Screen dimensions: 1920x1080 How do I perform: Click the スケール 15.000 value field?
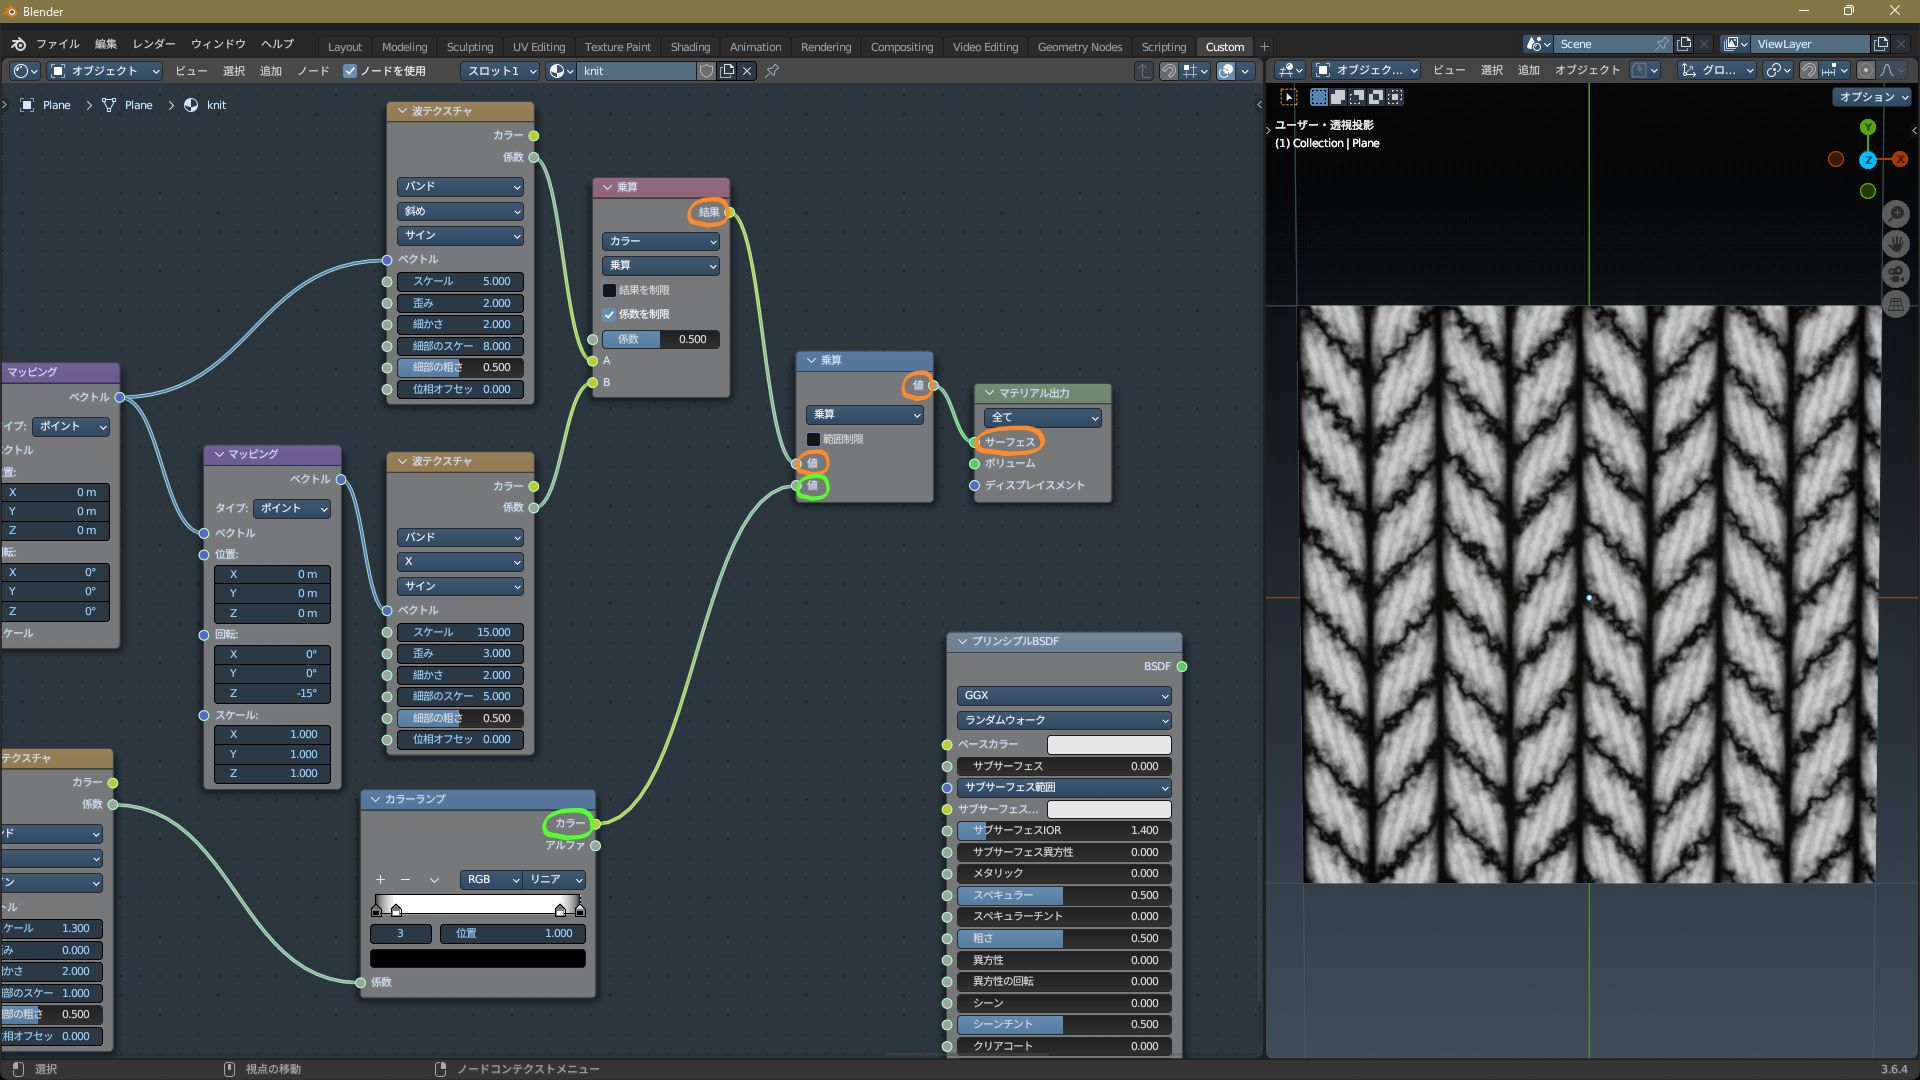tap(461, 632)
